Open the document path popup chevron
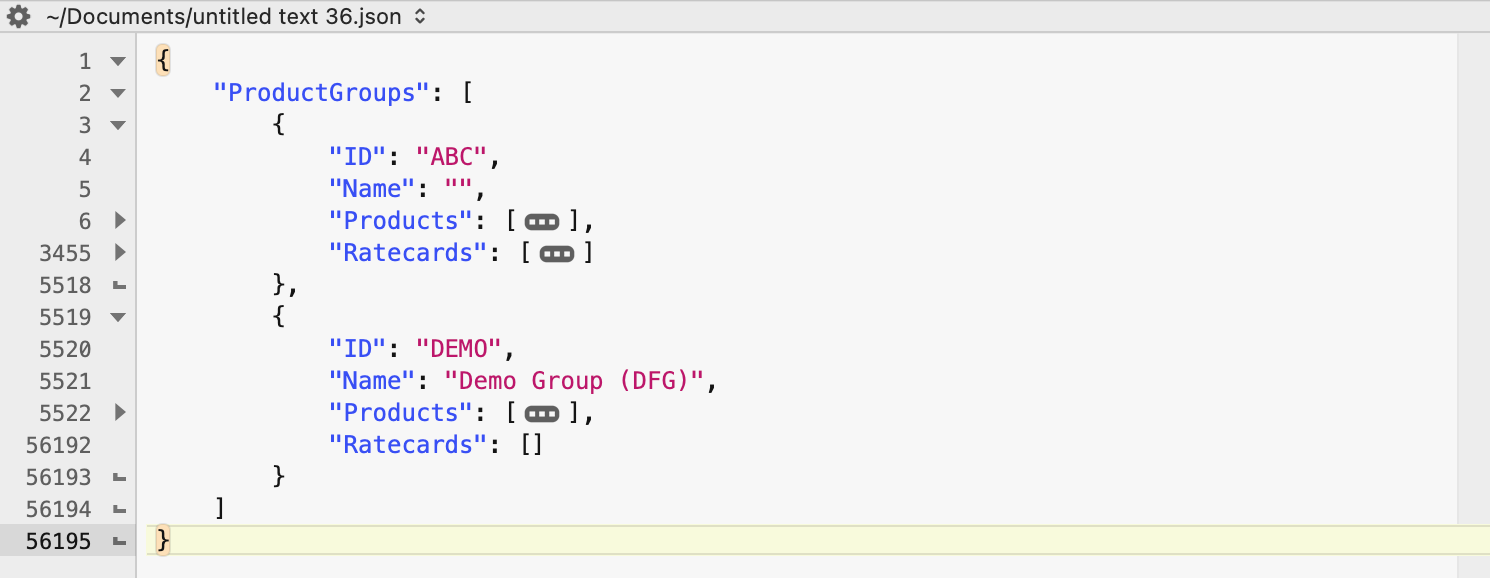The height and width of the screenshot is (578, 1490). (x=420, y=16)
